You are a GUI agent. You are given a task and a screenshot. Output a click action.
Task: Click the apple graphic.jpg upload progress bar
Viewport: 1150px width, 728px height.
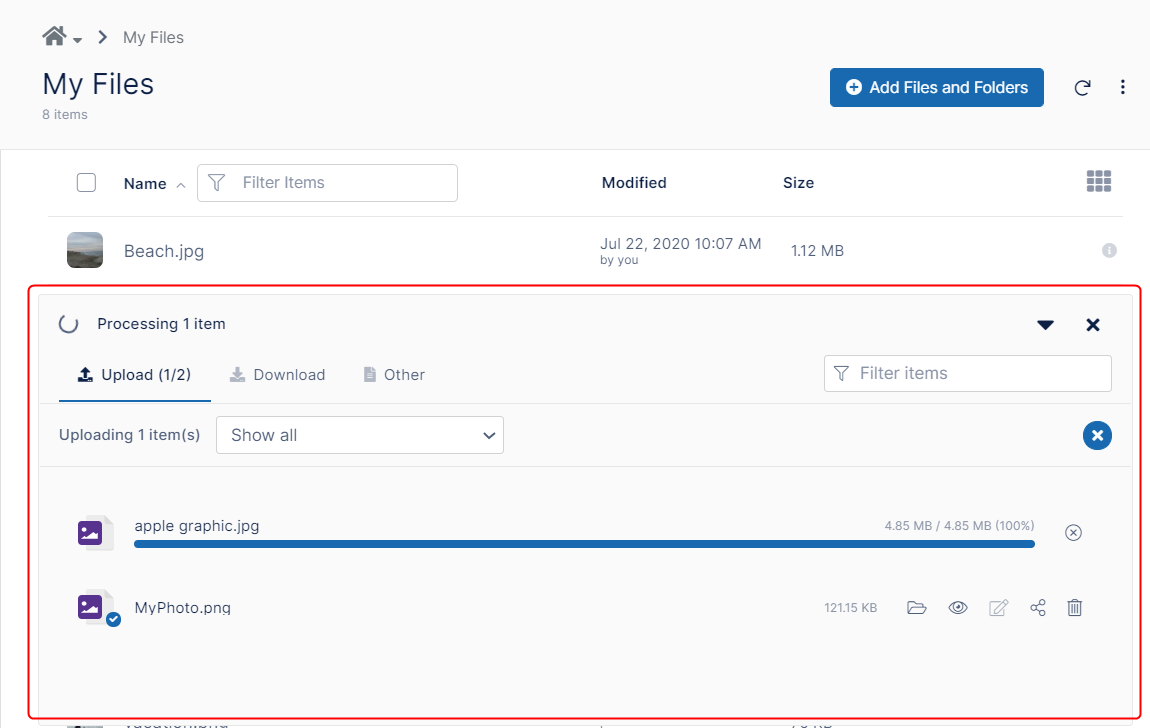coord(584,544)
